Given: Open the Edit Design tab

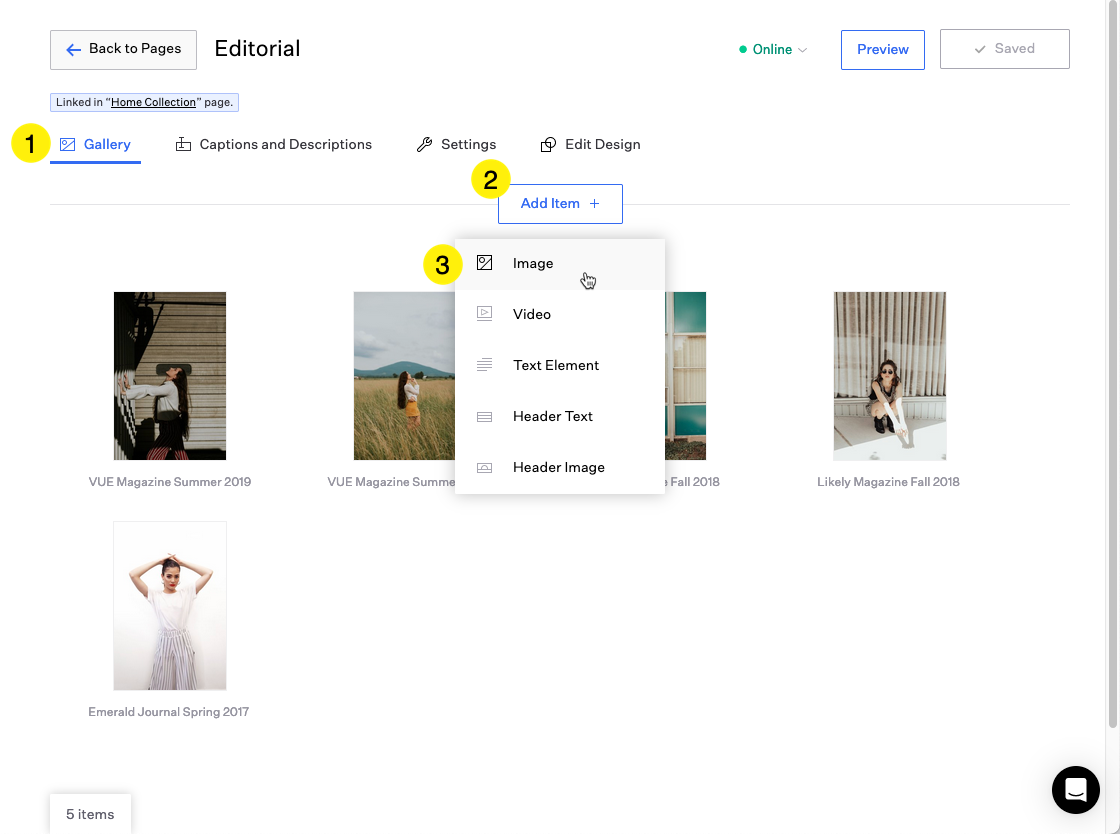Looking at the screenshot, I should tap(590, 144).
